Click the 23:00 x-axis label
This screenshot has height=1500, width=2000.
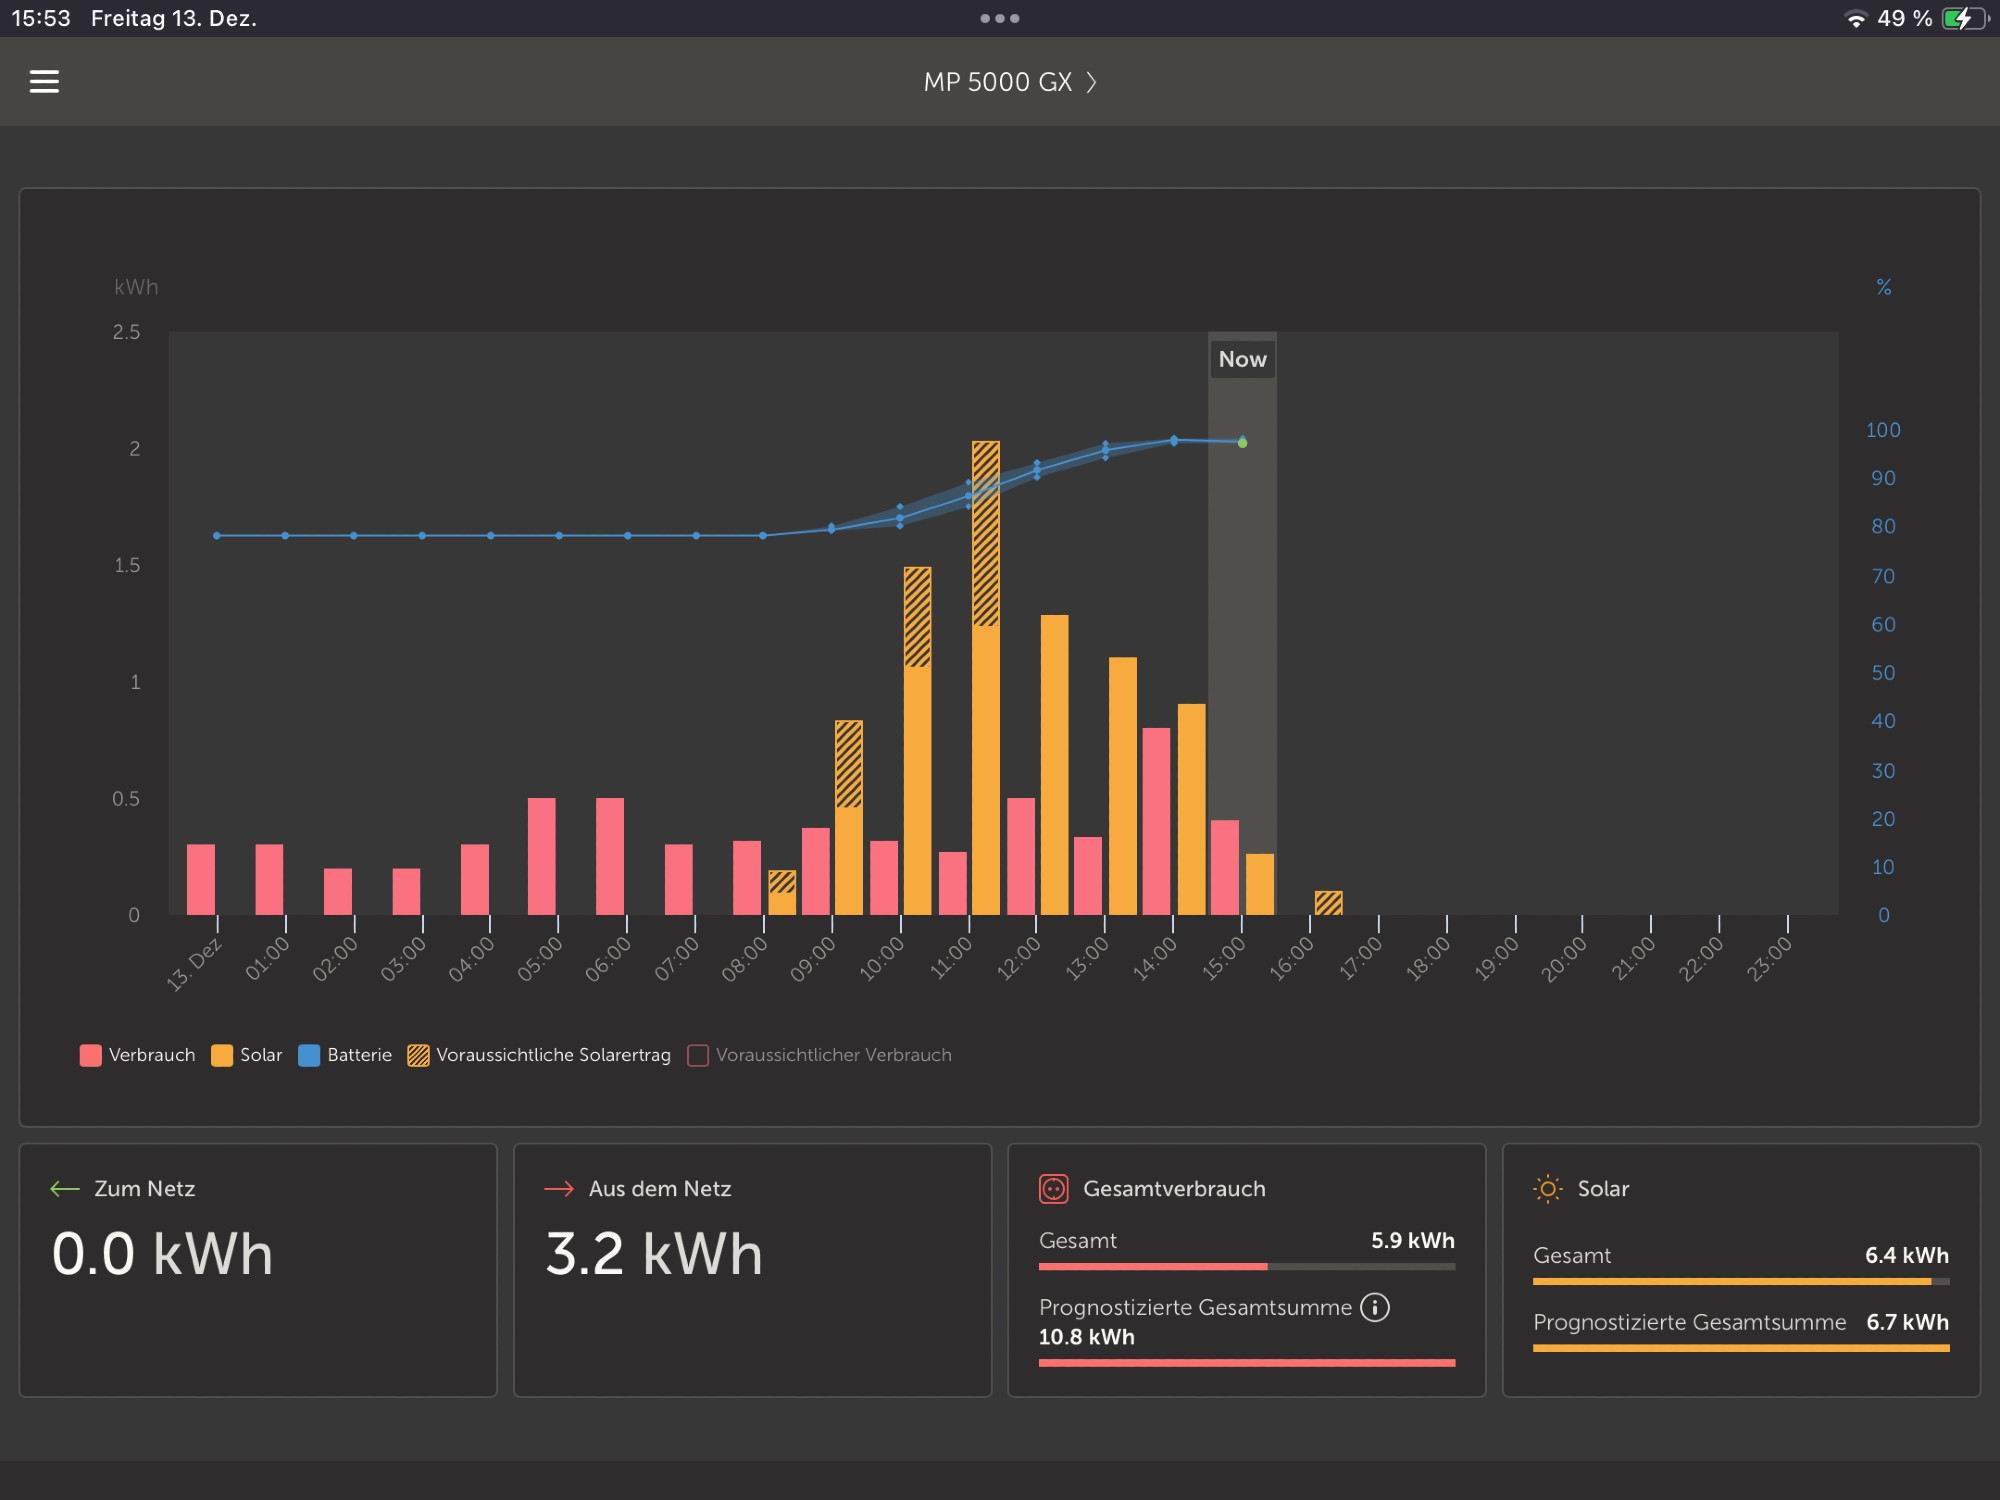pyautogui.click(x=1770, y=959)
